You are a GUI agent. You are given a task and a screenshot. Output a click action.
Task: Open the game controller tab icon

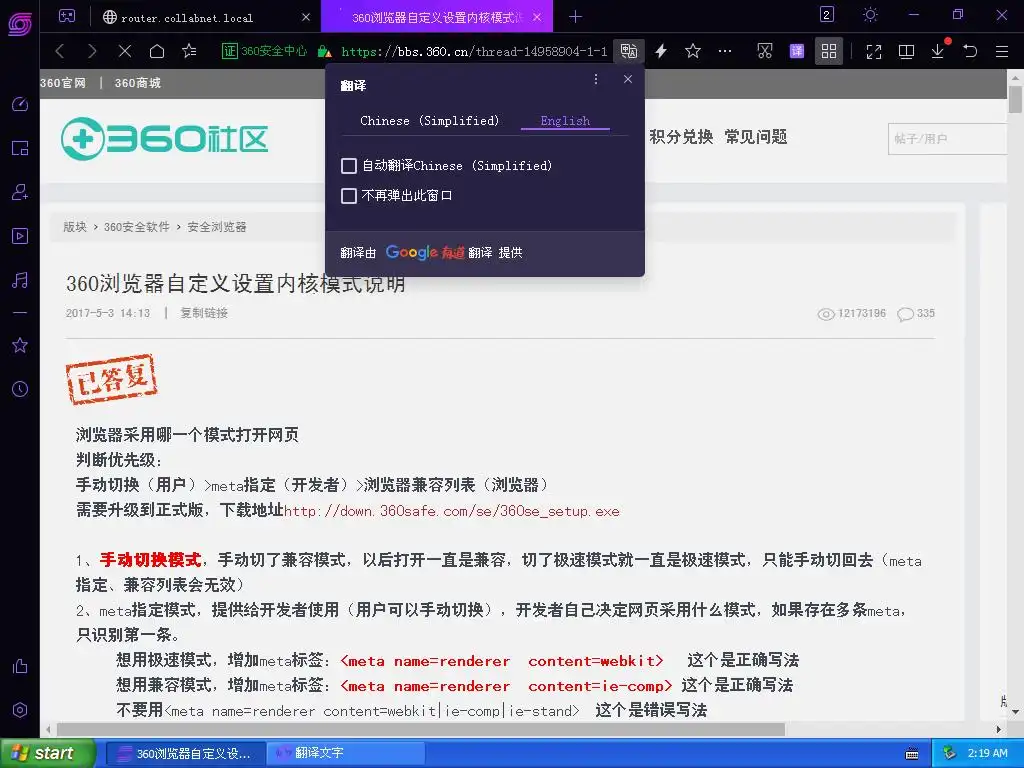(x=67, y=16)
